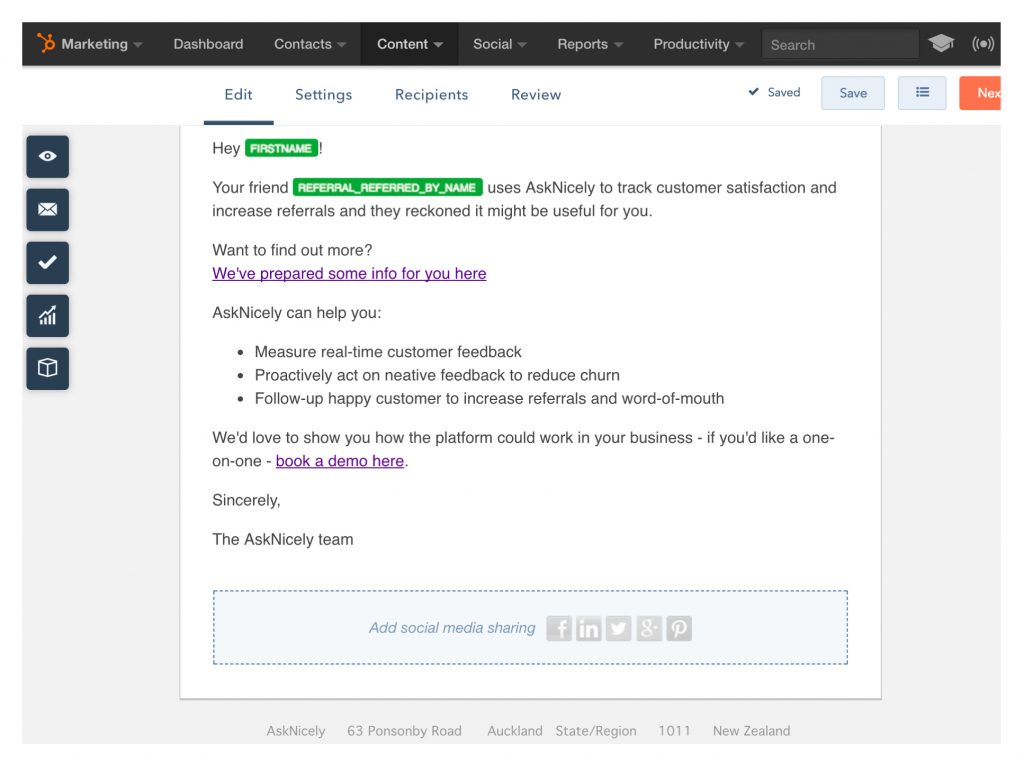
Task: Click the 'book a demo here' link
Action: [x=340, y=461]
